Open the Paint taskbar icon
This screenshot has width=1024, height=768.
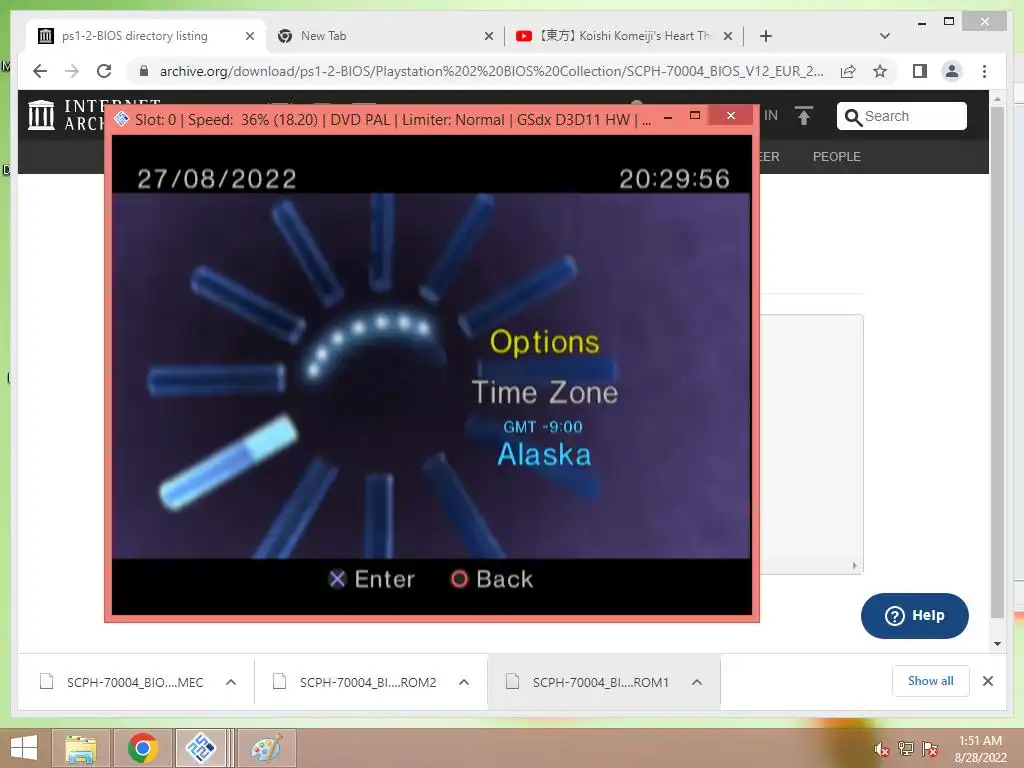coord(266,748)
